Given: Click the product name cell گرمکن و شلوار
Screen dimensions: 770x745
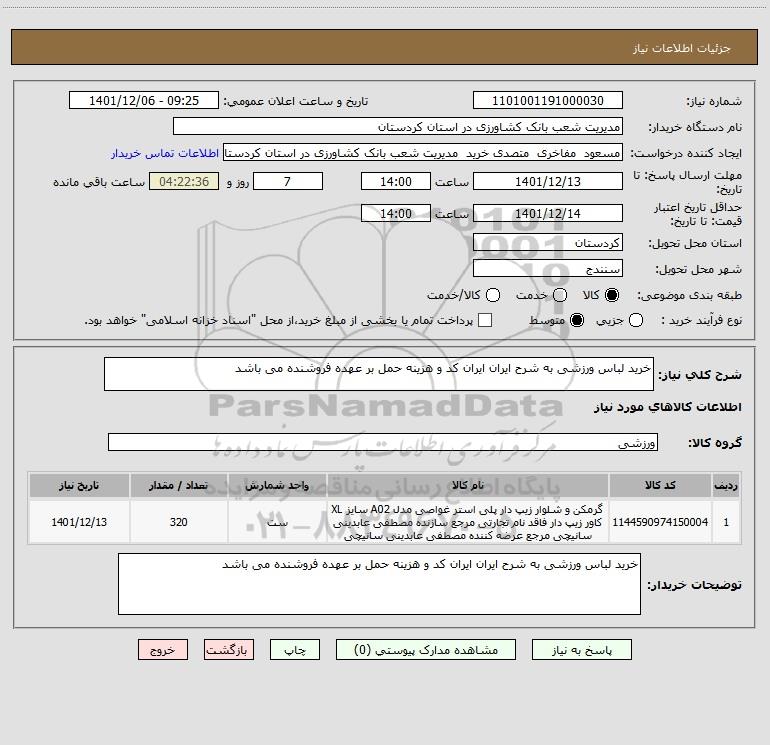Looking at the screenshot, I should click(468, 522).
